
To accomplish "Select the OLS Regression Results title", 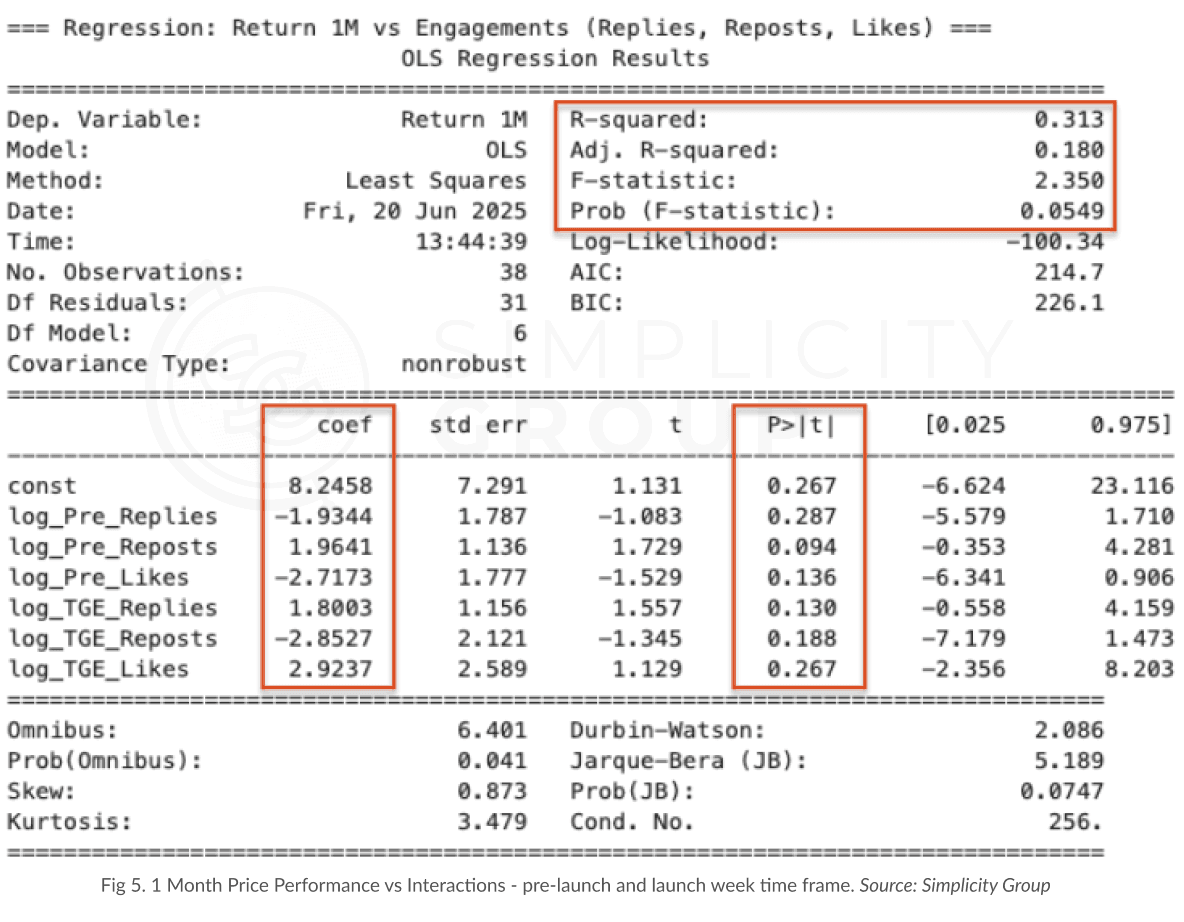I will [x=555, y=58].
